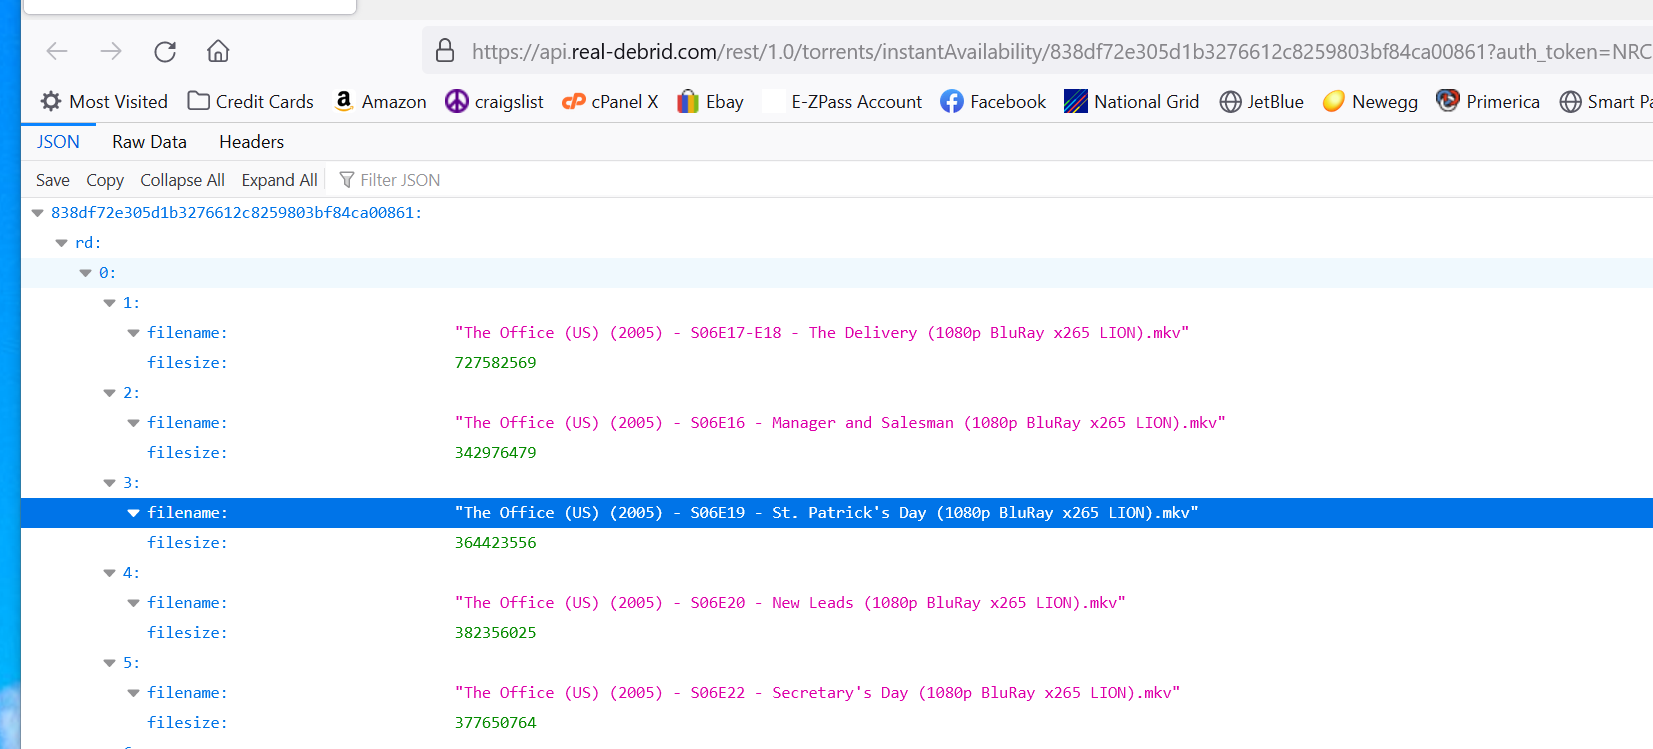The height and width of the screenshot is (749, 1653).
Task: Toggle filename arrow for Secretary's Day entry
Action: pyautogui.click(x=134, y=693)
